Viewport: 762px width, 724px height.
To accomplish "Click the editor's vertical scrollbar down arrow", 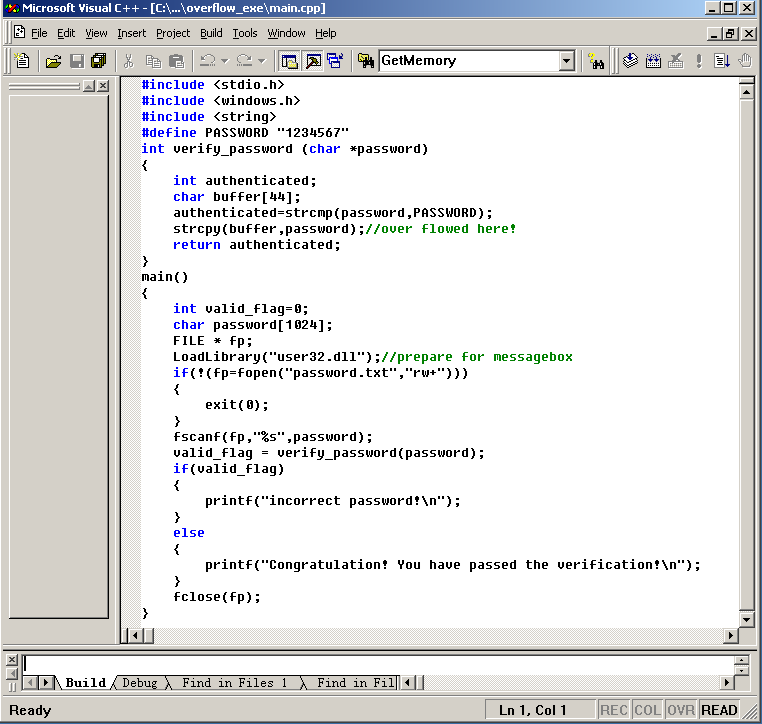I will click(745, 619).
